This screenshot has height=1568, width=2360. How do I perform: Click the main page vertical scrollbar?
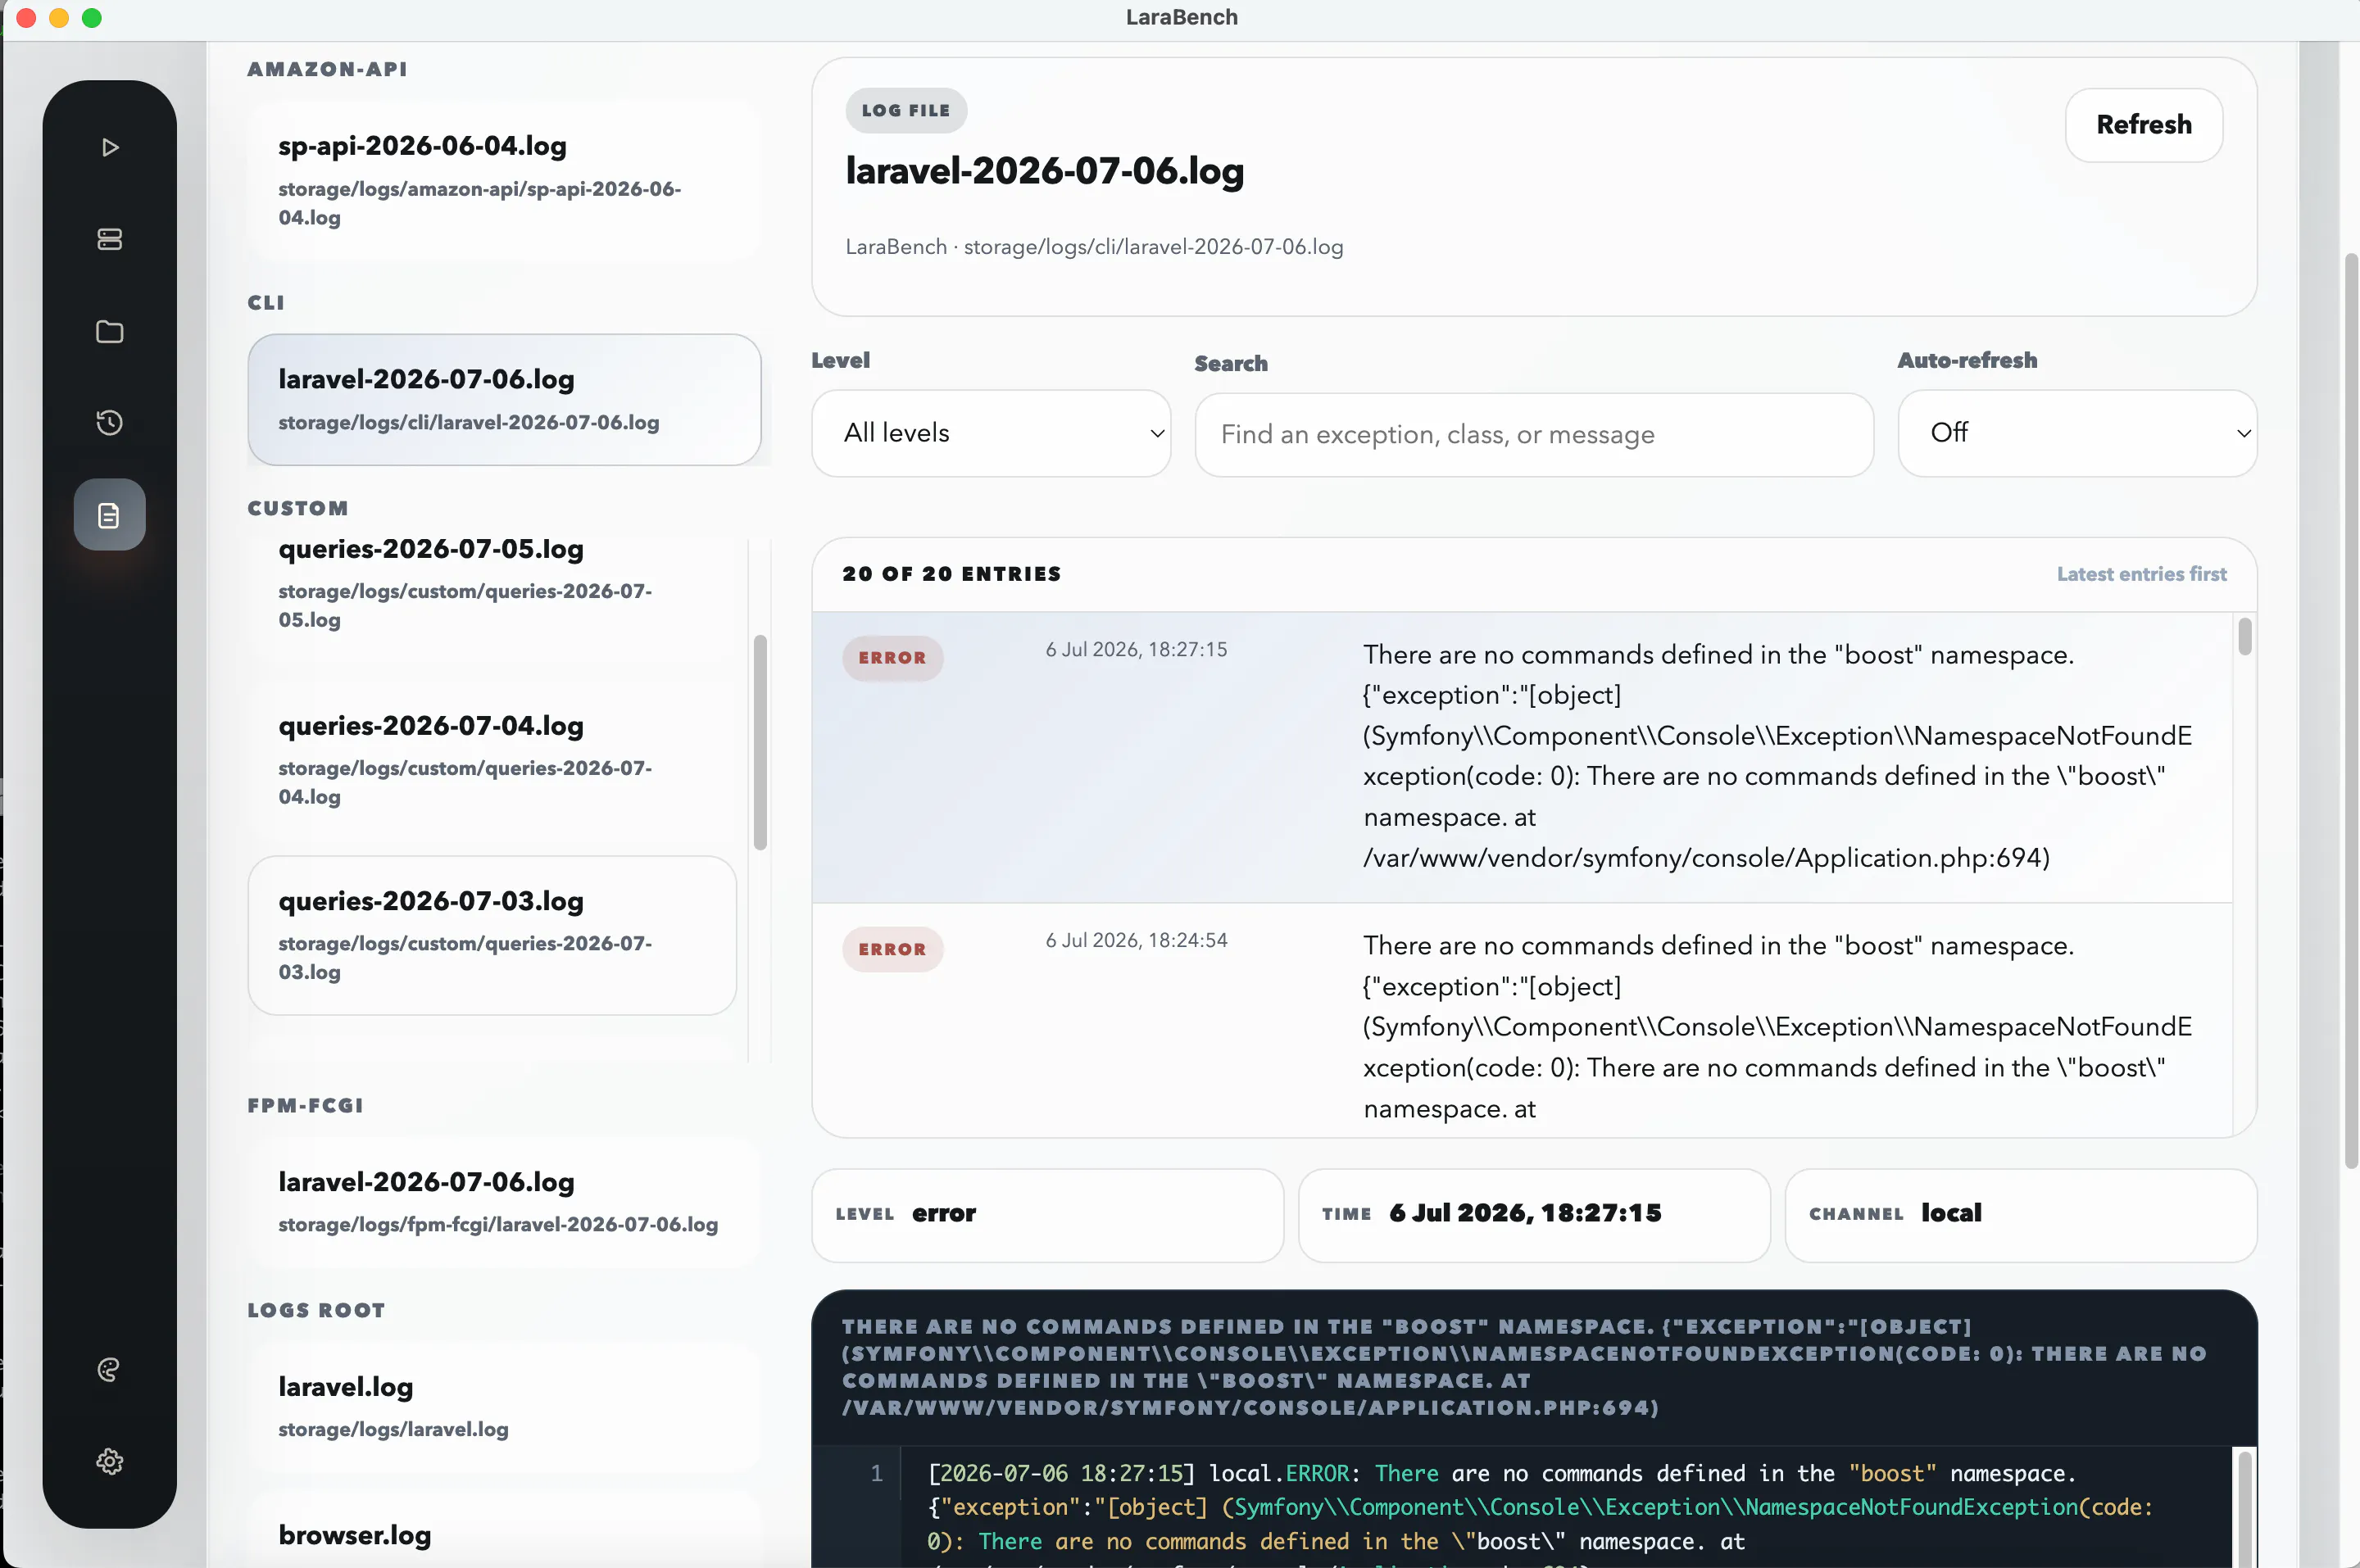tap(2351, 710)
